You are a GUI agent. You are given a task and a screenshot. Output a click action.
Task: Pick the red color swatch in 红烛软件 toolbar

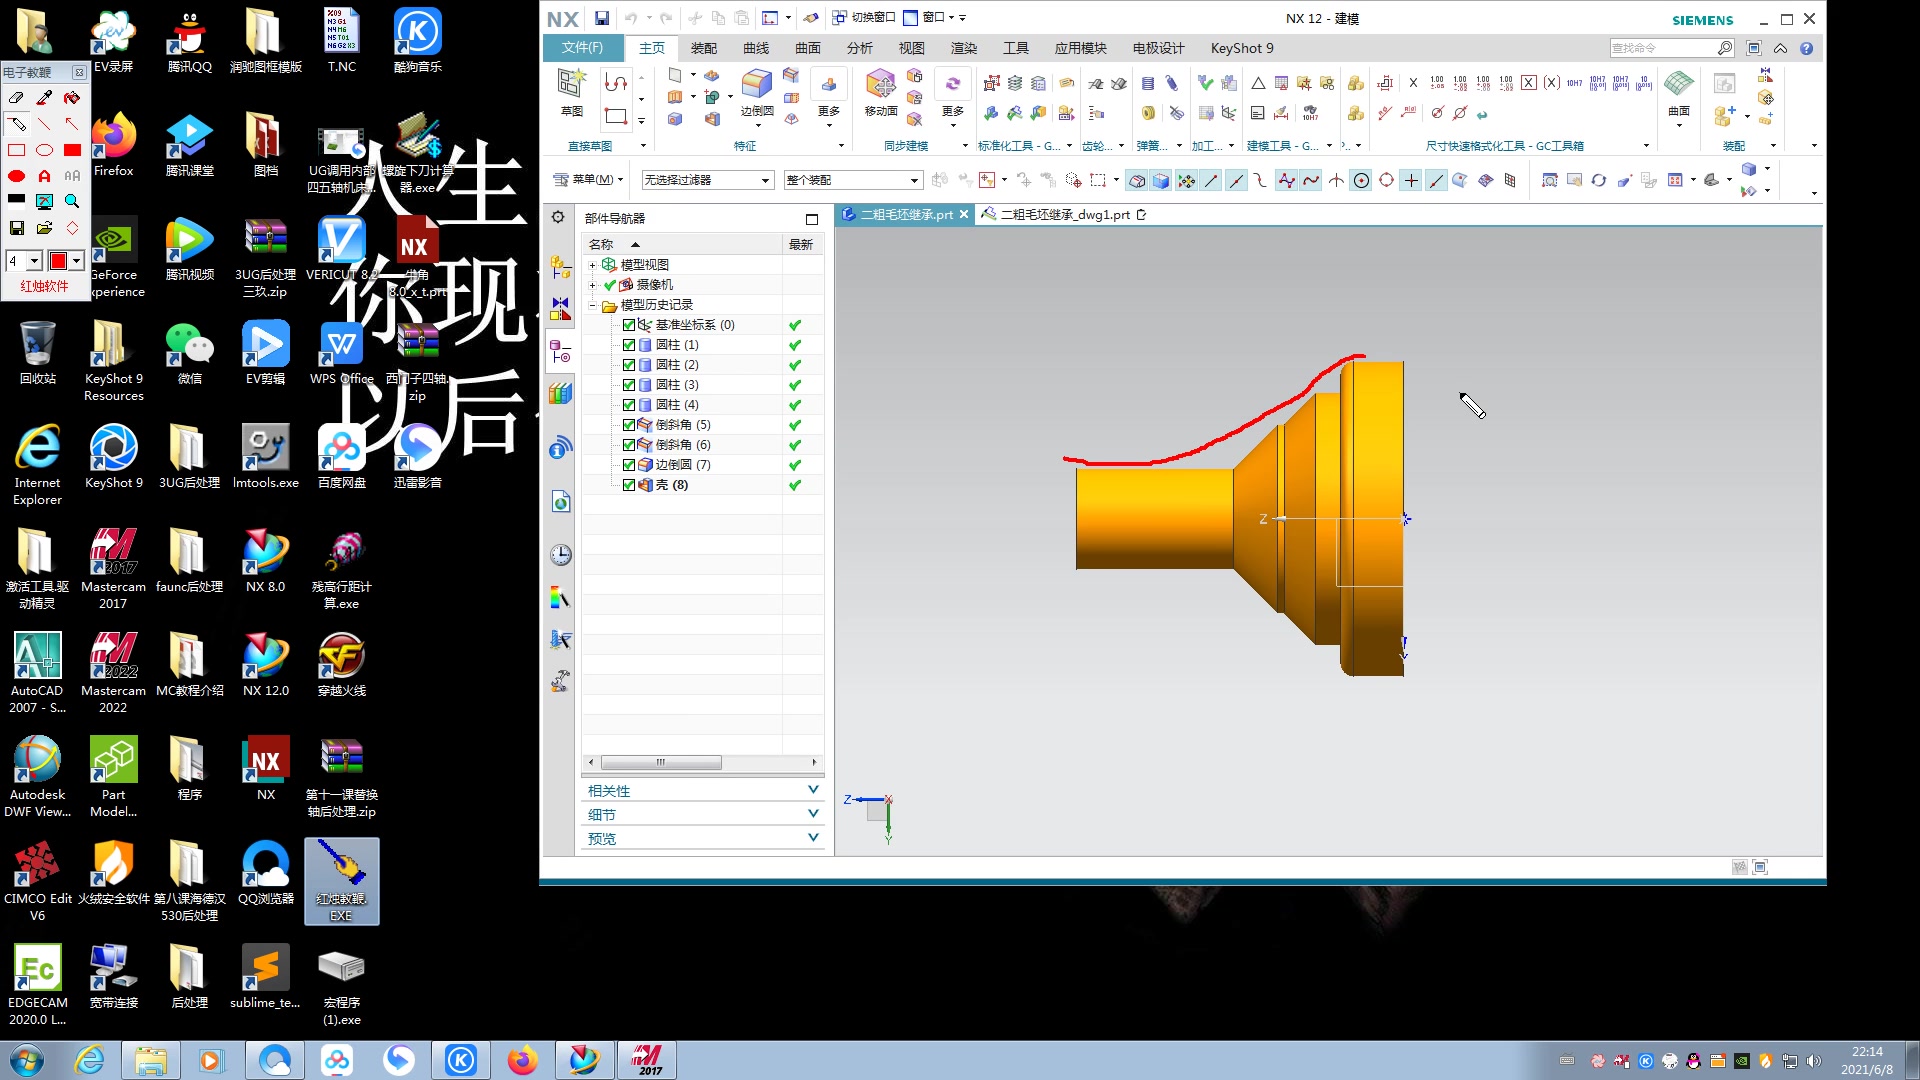pos(58,261)
